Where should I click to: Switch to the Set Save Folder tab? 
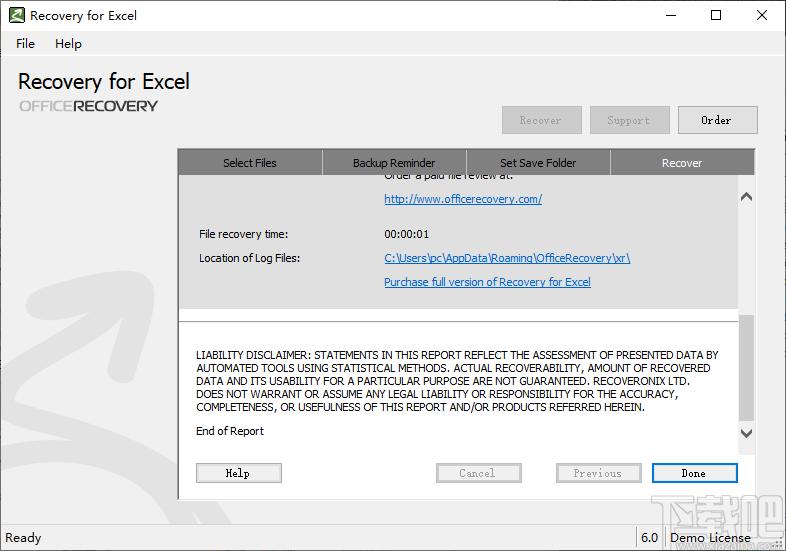point(538,162)
